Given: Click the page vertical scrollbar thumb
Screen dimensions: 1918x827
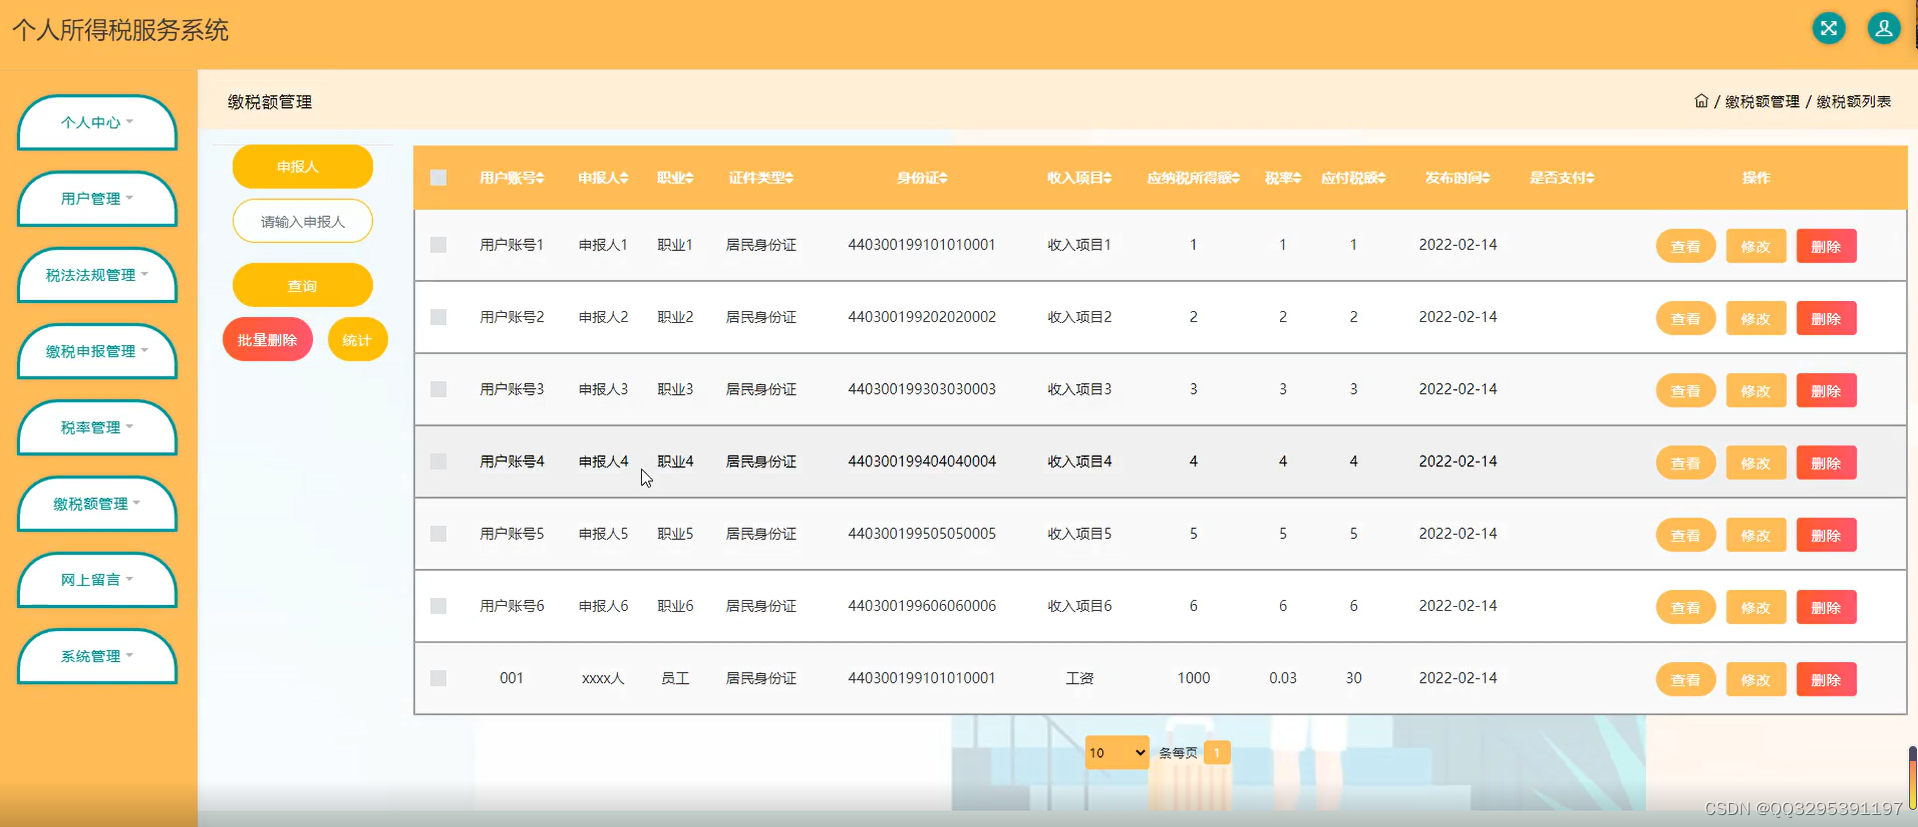Looking at the screenshot, I should click(x=1912, y=778).
